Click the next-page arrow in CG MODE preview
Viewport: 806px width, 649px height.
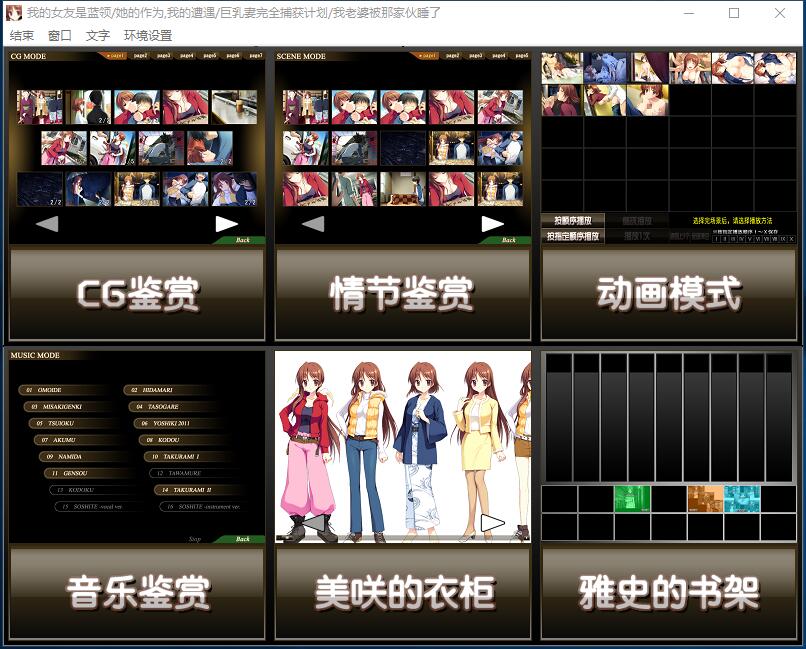(x=226, y=224)
